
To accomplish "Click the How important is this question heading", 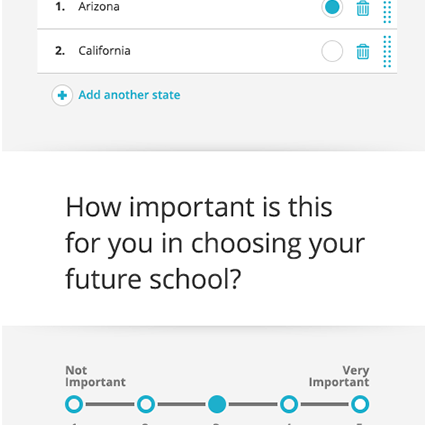I will tap(215, 243).
